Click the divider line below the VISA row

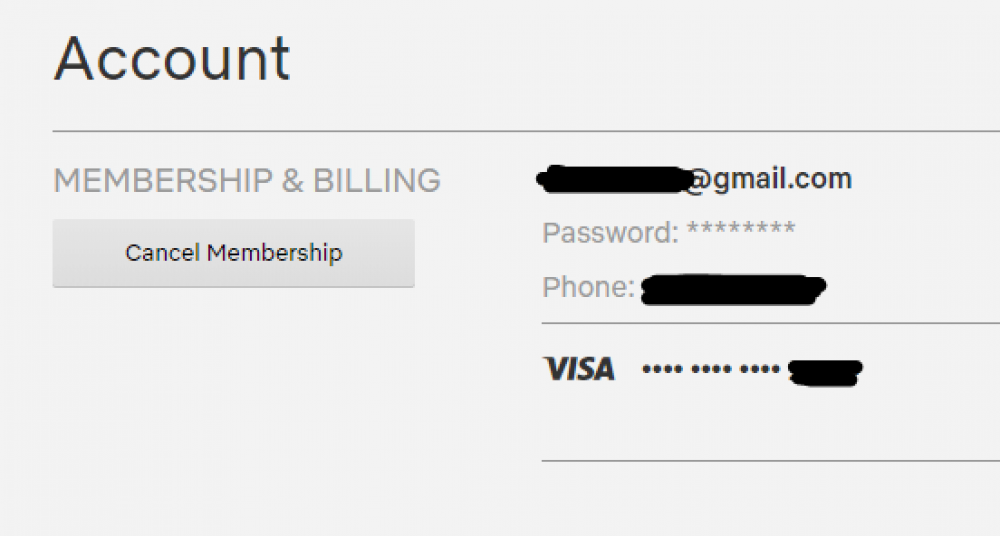[770, 460]
